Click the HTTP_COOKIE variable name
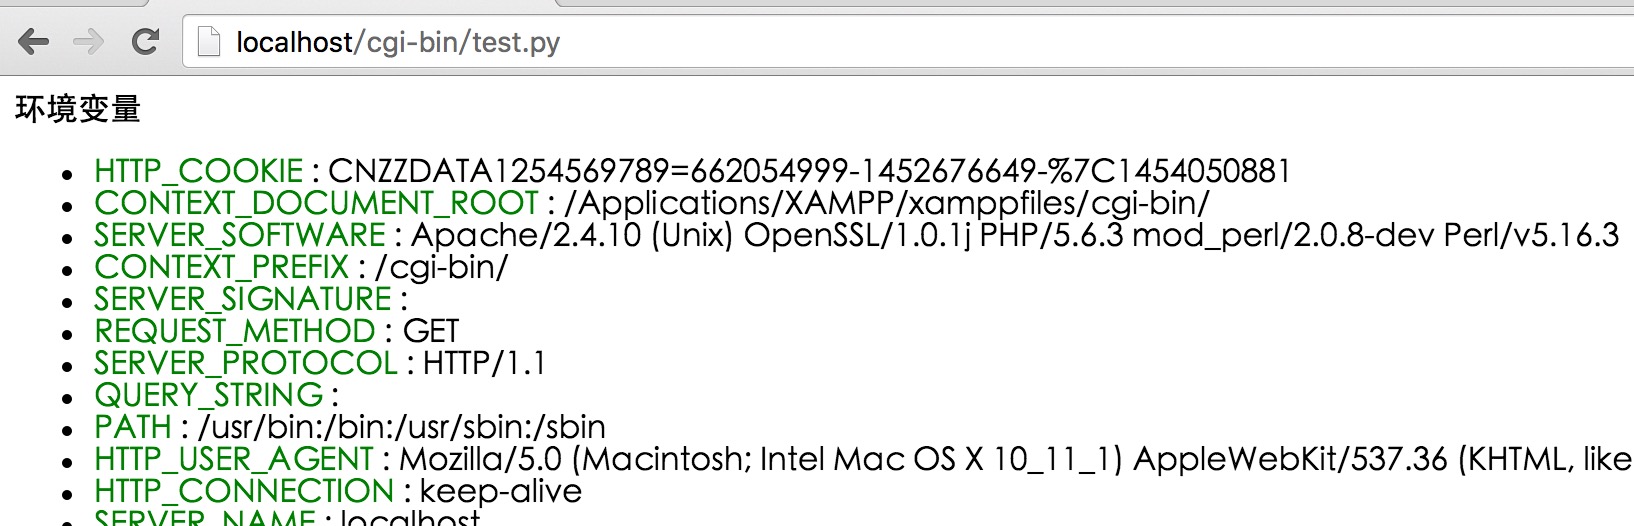This screenshot has width=1634, height=526. 198,171
